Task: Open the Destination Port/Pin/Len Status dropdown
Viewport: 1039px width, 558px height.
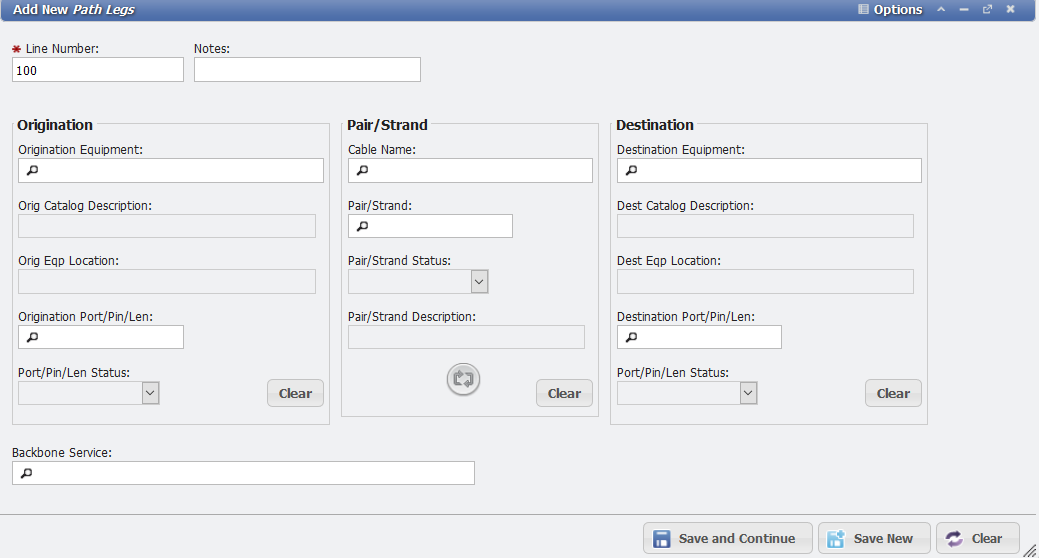Action: click(748, 393)
